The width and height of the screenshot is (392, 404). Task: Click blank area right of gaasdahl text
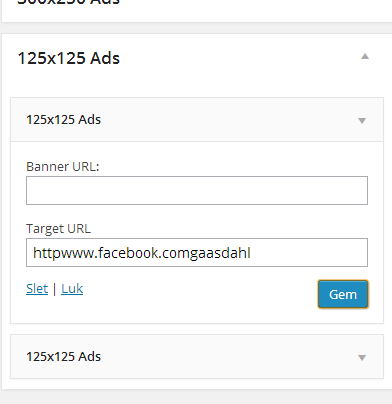coord(308,252)
